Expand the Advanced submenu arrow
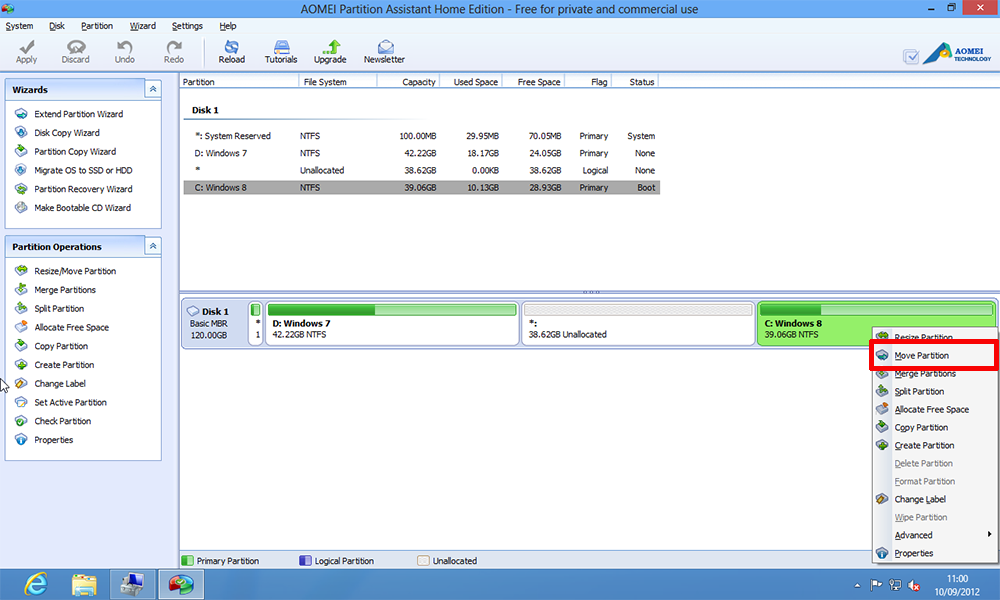Image resolution: width=1000 pixels, height=600 pixels. pyautogui.click(x=989, y=534)
